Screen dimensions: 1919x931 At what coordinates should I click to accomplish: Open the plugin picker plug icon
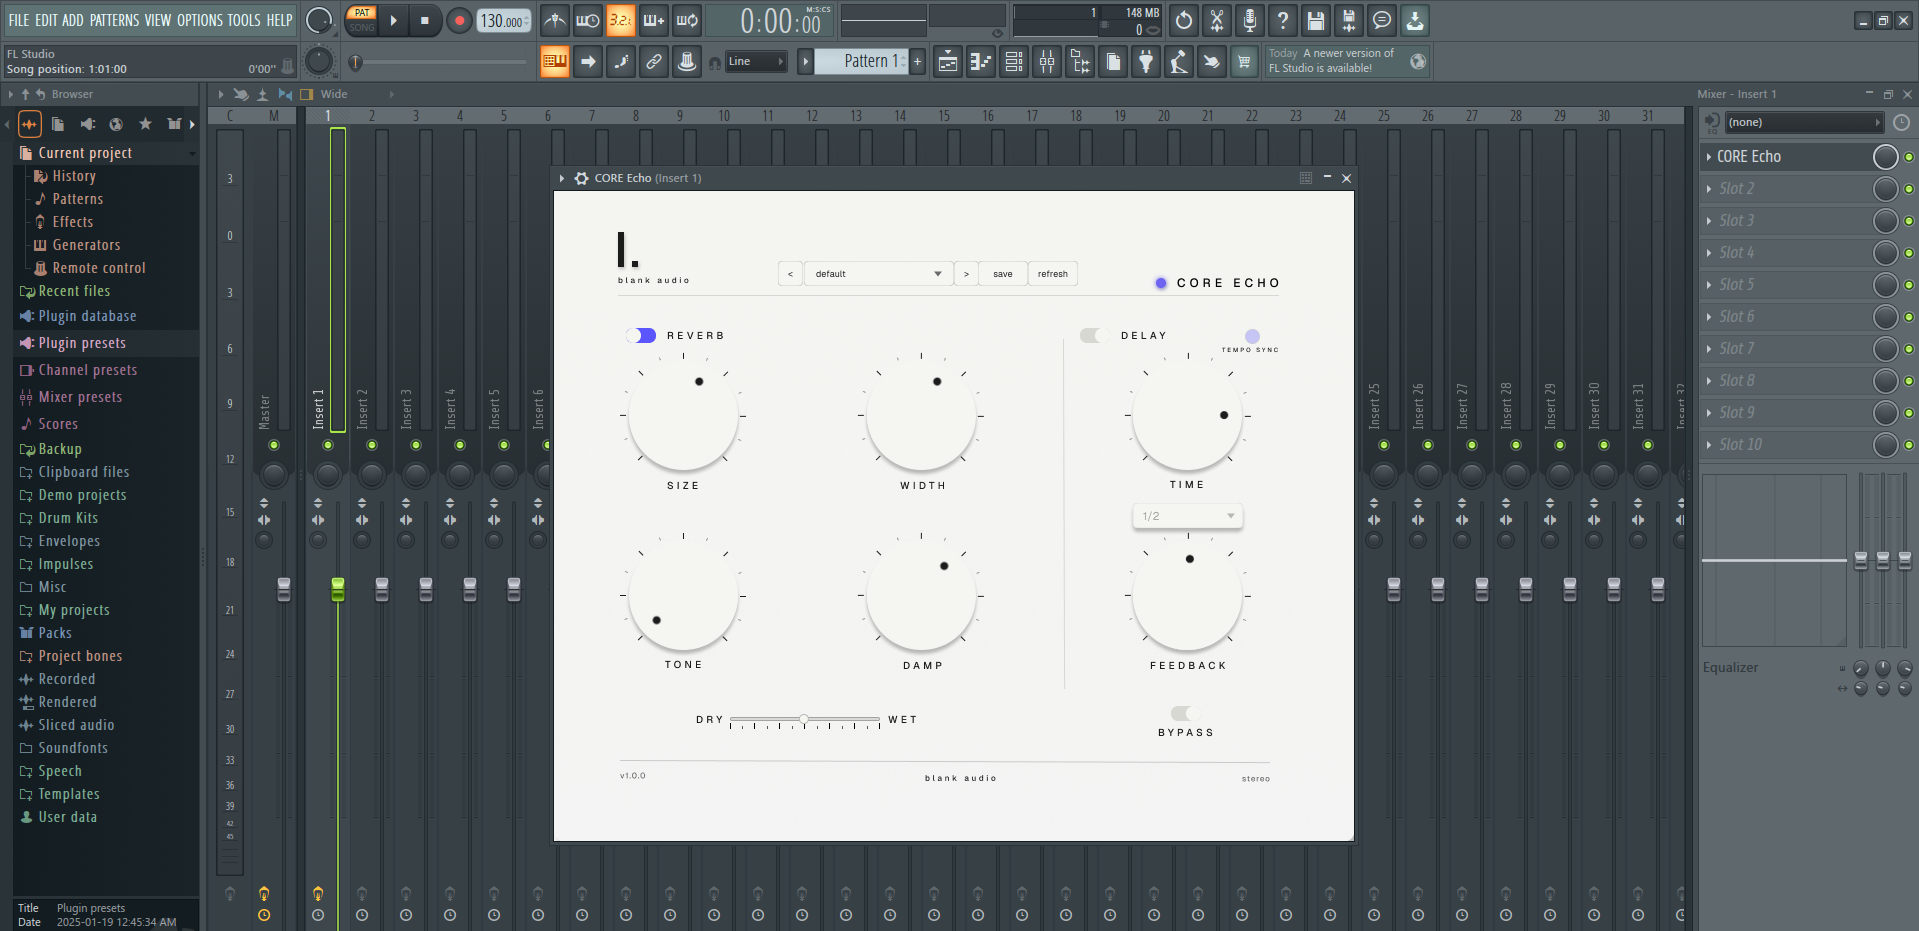pos(1146,62)
